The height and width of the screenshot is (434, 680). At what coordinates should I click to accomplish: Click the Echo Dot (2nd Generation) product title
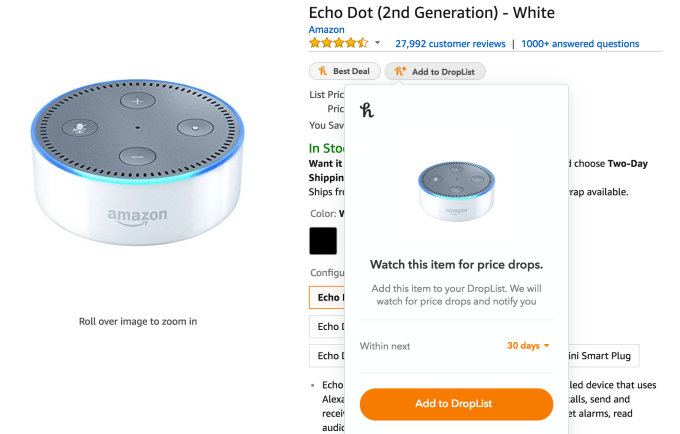(431, 12)
